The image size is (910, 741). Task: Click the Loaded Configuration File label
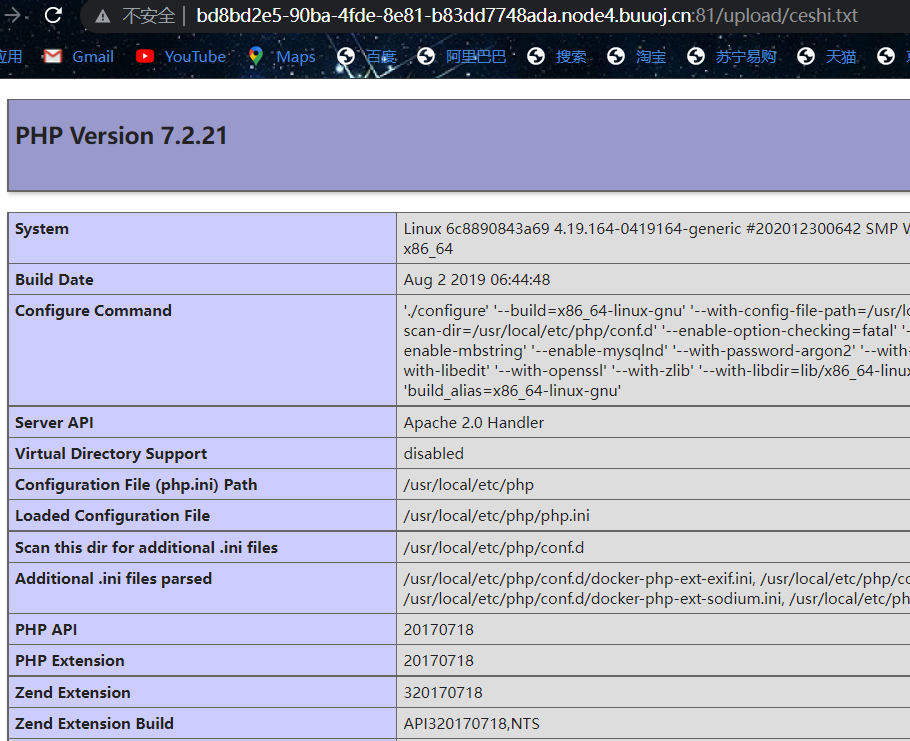coord(113,516)
